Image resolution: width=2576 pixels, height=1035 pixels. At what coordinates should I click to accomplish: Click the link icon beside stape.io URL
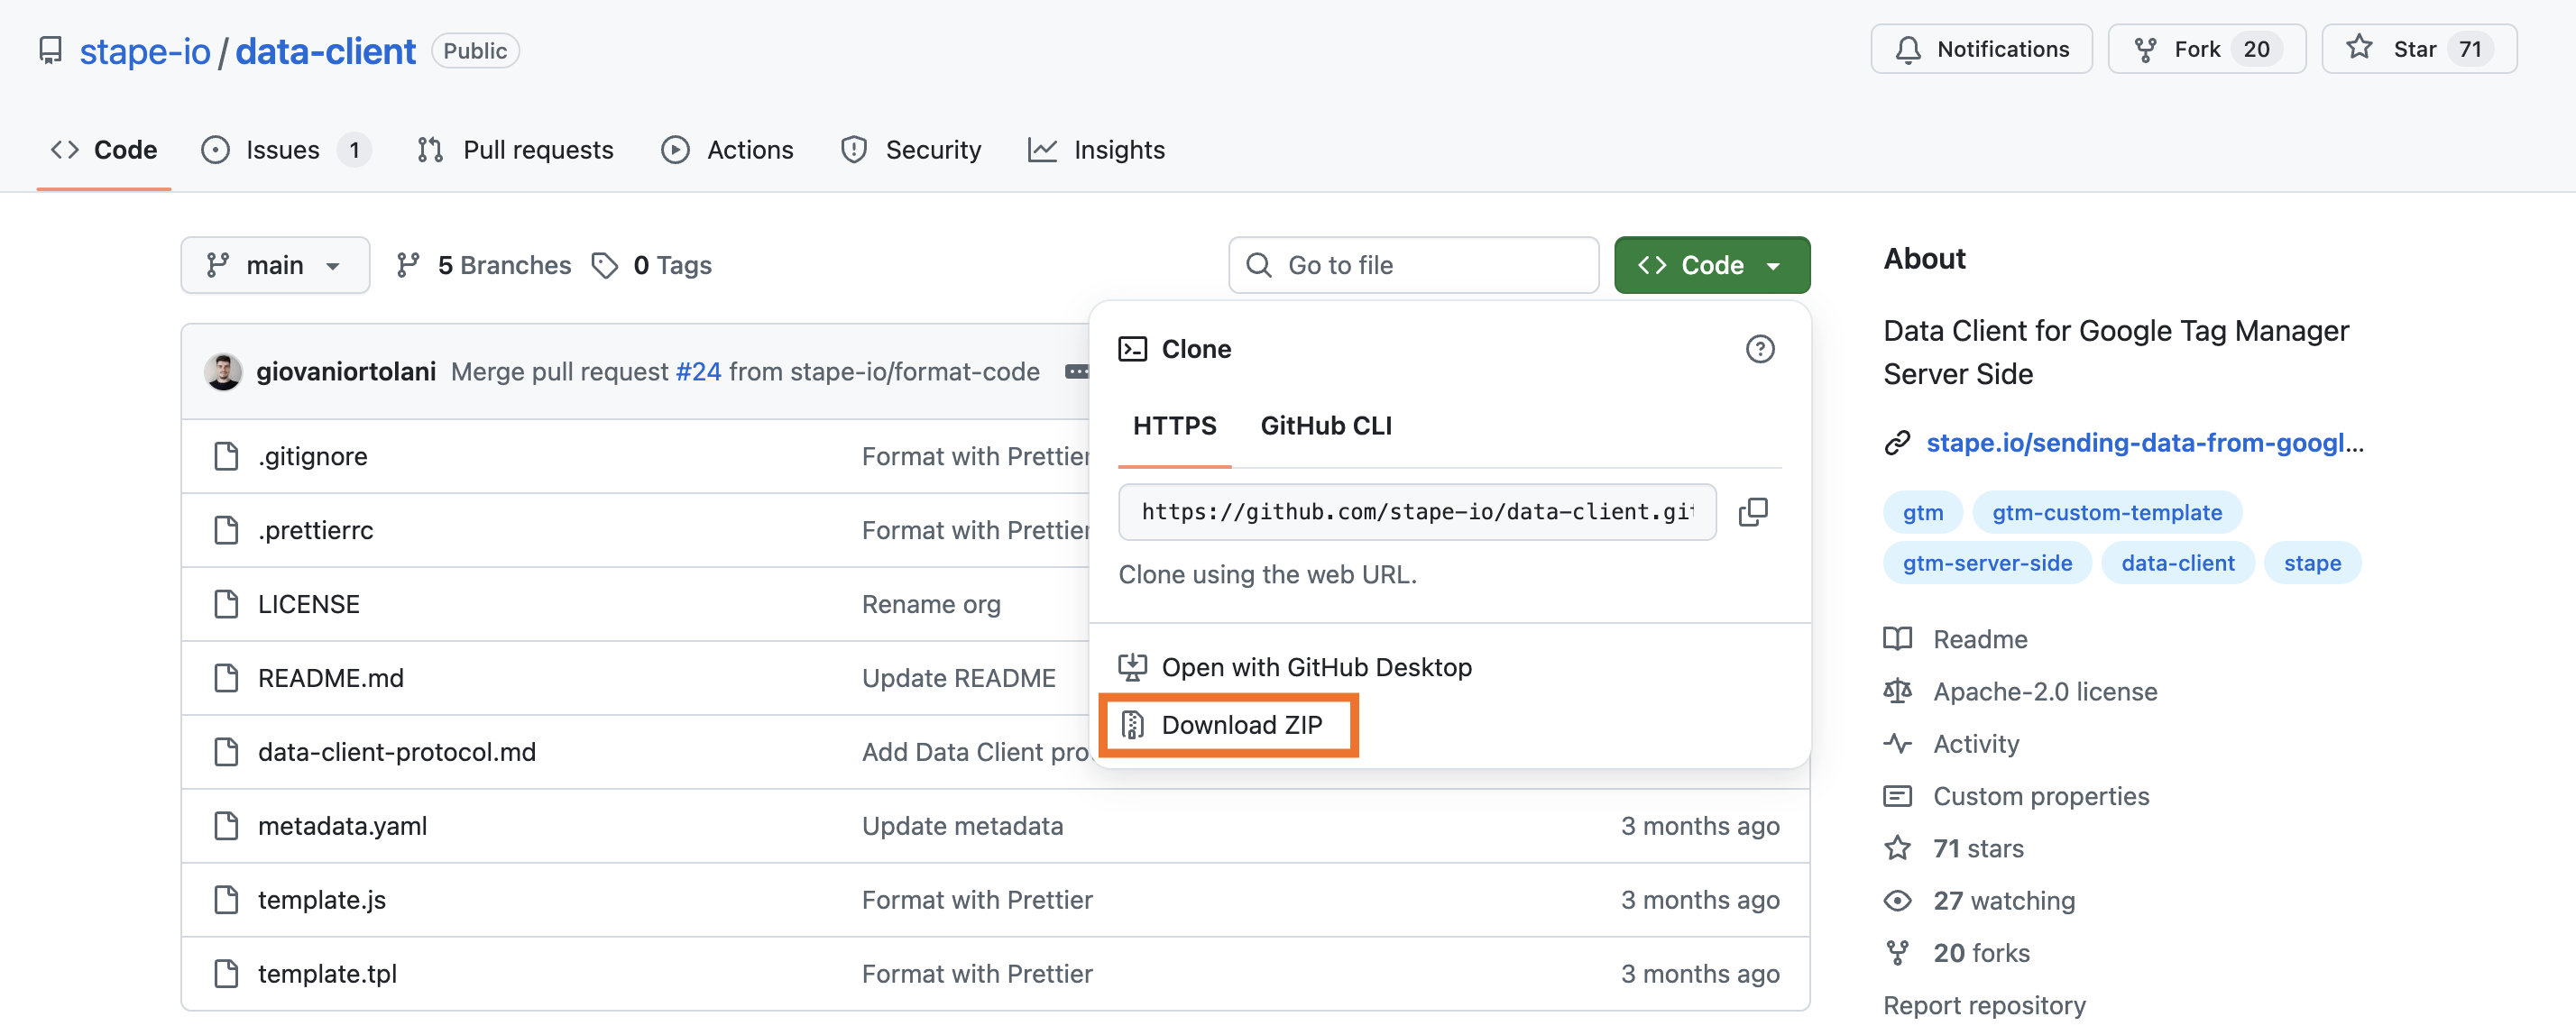[1897, 443]
